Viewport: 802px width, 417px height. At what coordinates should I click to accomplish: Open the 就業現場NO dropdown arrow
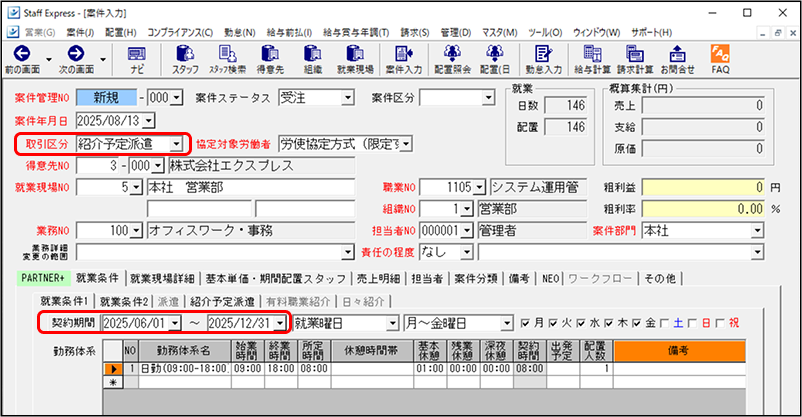[x=136, y=187]
